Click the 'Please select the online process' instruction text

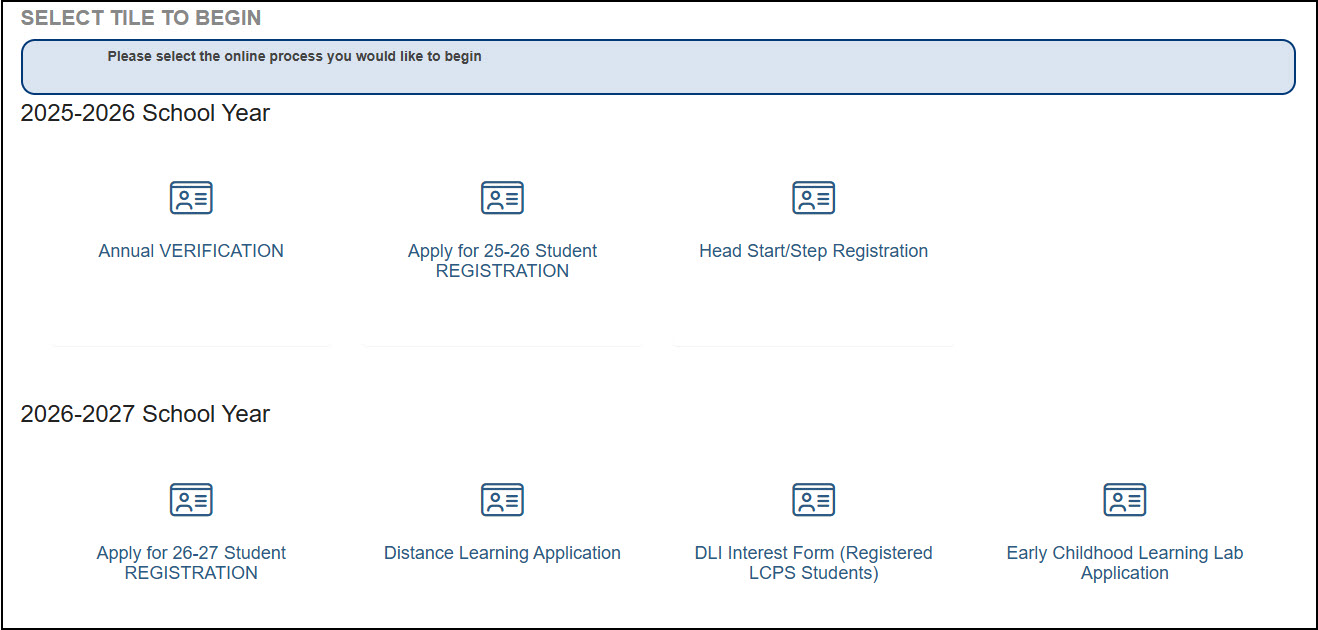(295, 57)
